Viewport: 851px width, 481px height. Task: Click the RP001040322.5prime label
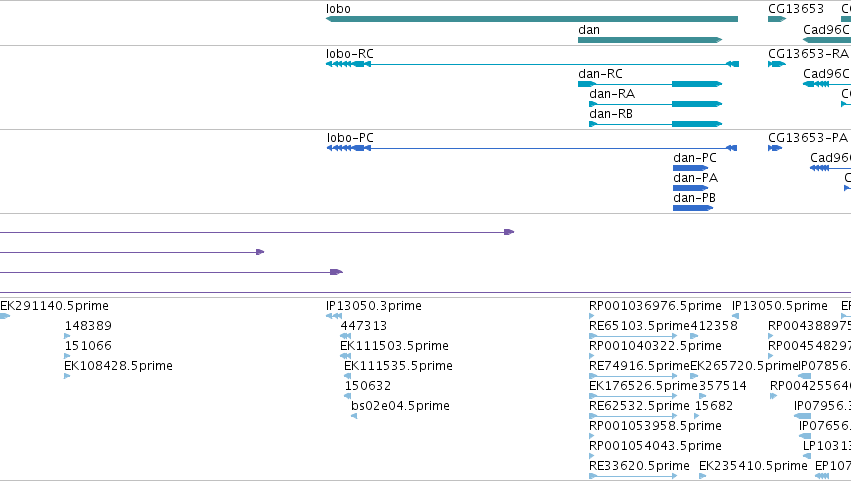(x=655, y=346)
